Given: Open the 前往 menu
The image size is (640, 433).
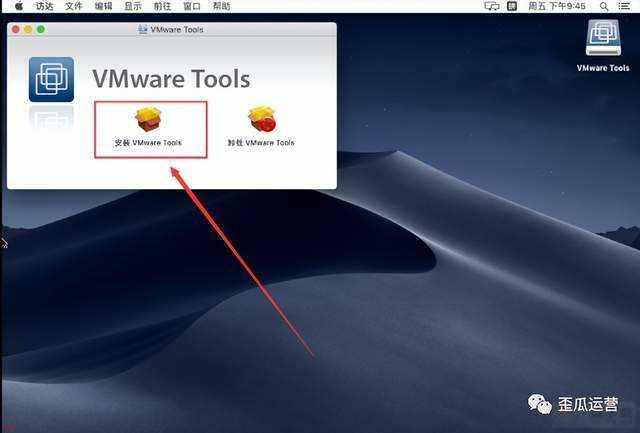Looking at the screenshot, I should [x=162, y=6].
